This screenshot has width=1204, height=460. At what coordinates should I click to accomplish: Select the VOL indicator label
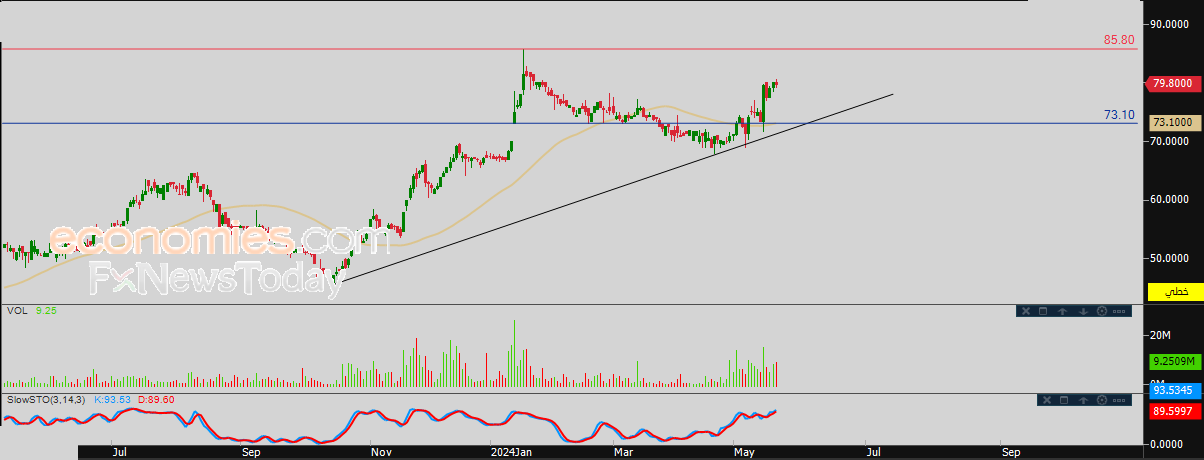(16, 311)
